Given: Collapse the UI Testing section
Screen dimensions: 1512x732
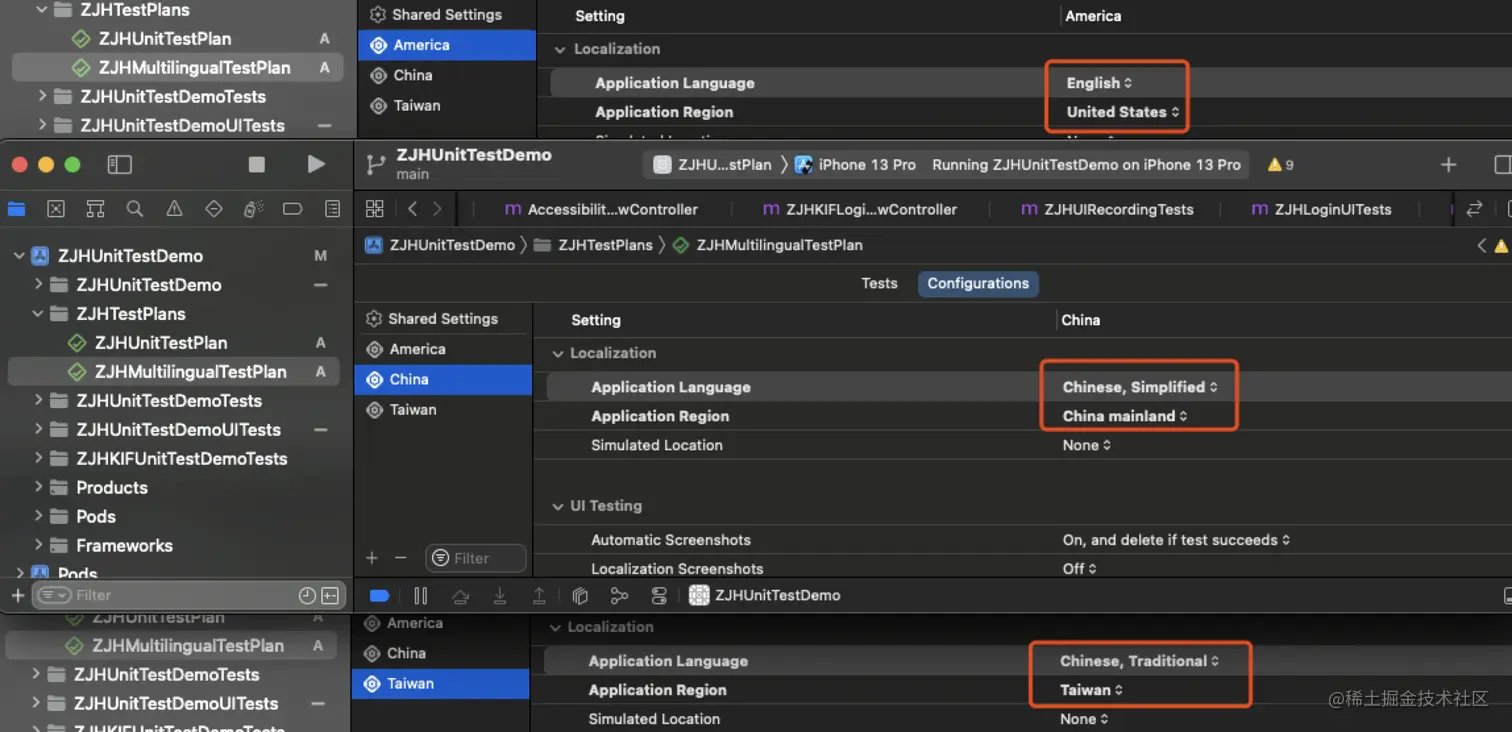Looking at the screenshot, I should 558,507.
